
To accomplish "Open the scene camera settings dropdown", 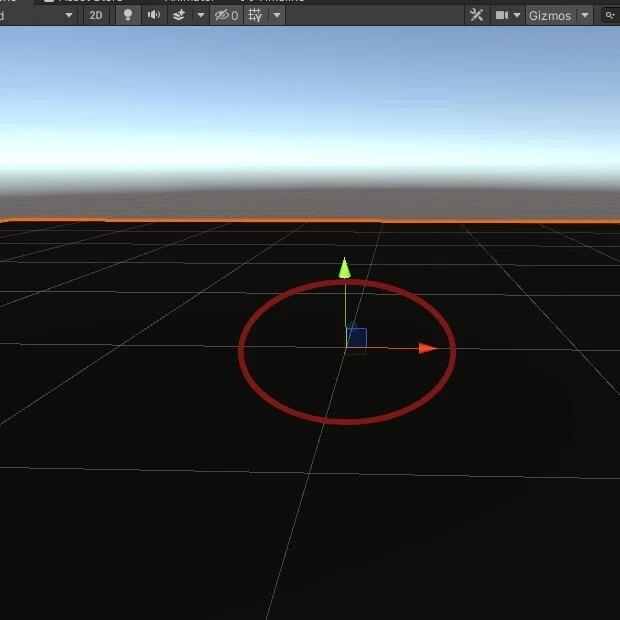I will tap(517, 15).
